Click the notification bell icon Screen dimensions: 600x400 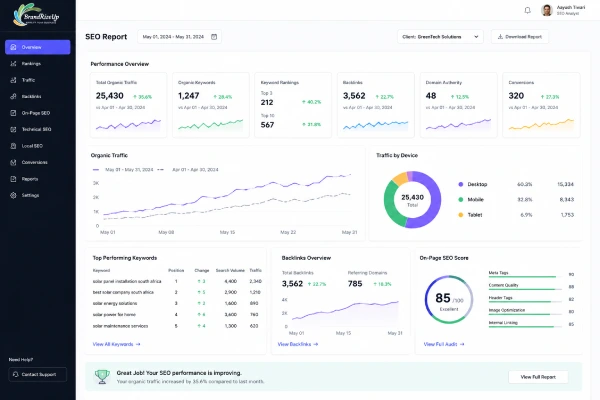point(527,10)
